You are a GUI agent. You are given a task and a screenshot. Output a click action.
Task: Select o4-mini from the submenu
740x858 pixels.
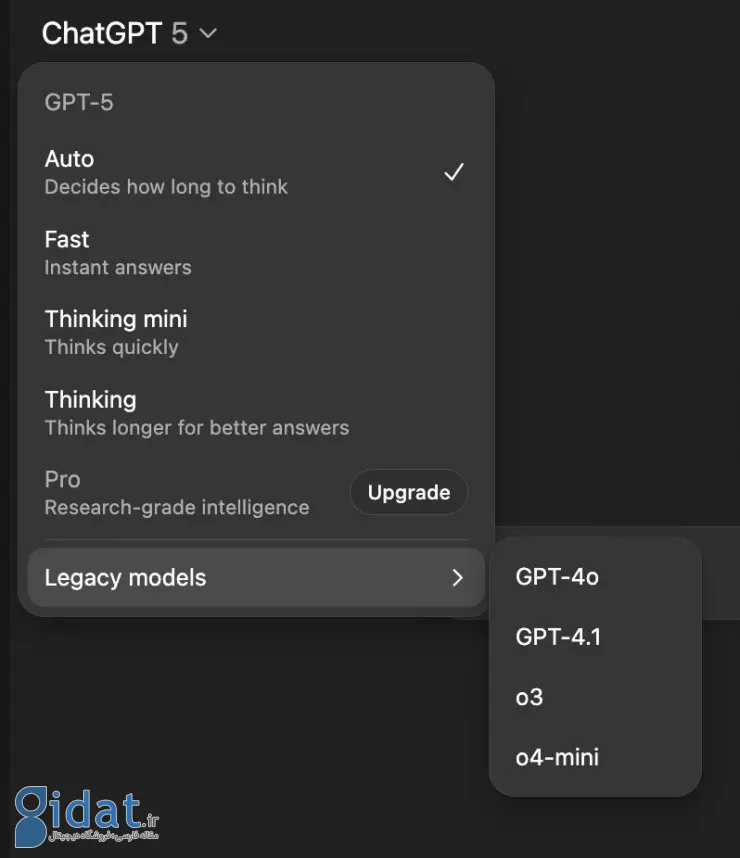point(595,757)
